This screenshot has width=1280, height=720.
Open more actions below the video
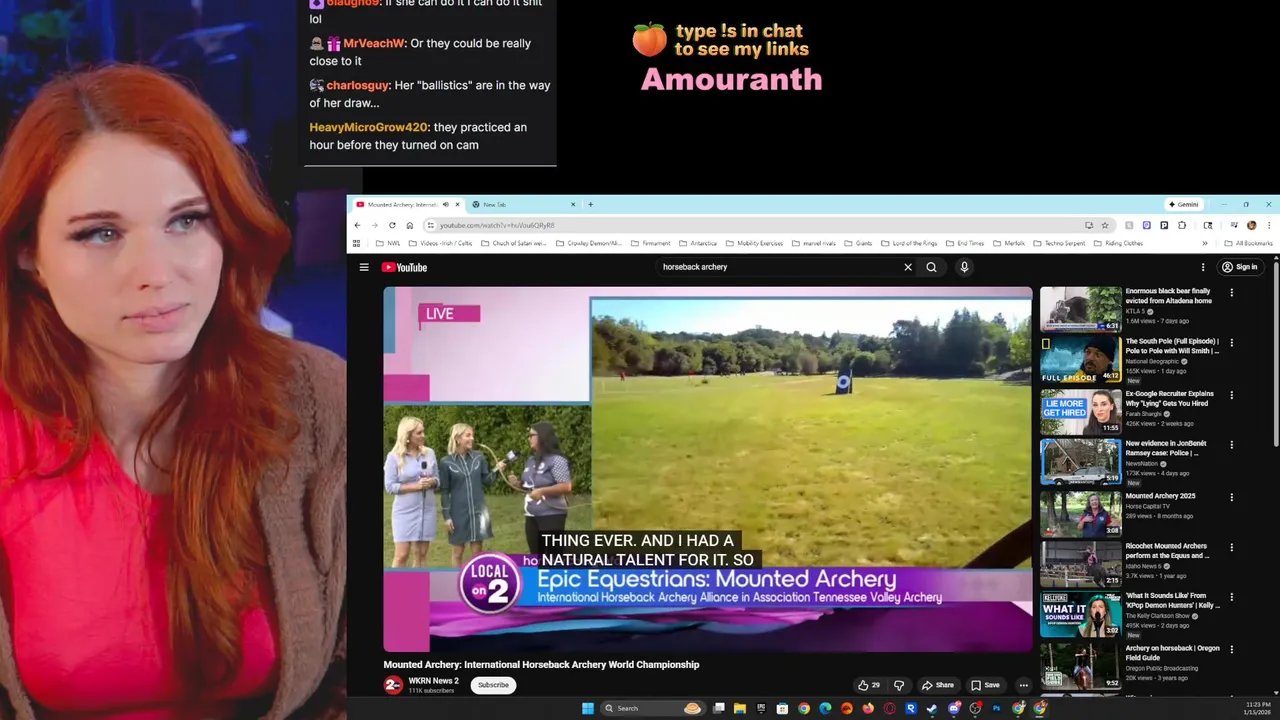click(1023, 685)
